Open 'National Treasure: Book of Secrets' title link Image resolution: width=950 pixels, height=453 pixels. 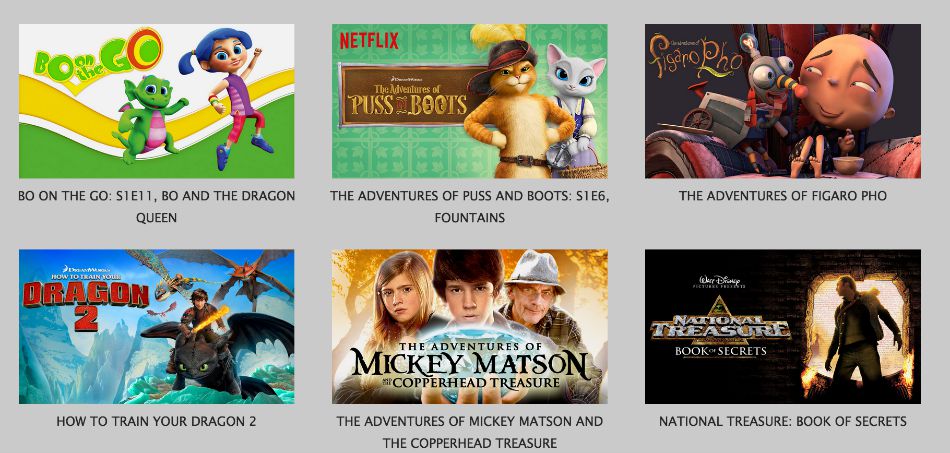pyautogui.click(x=783, y=422)
